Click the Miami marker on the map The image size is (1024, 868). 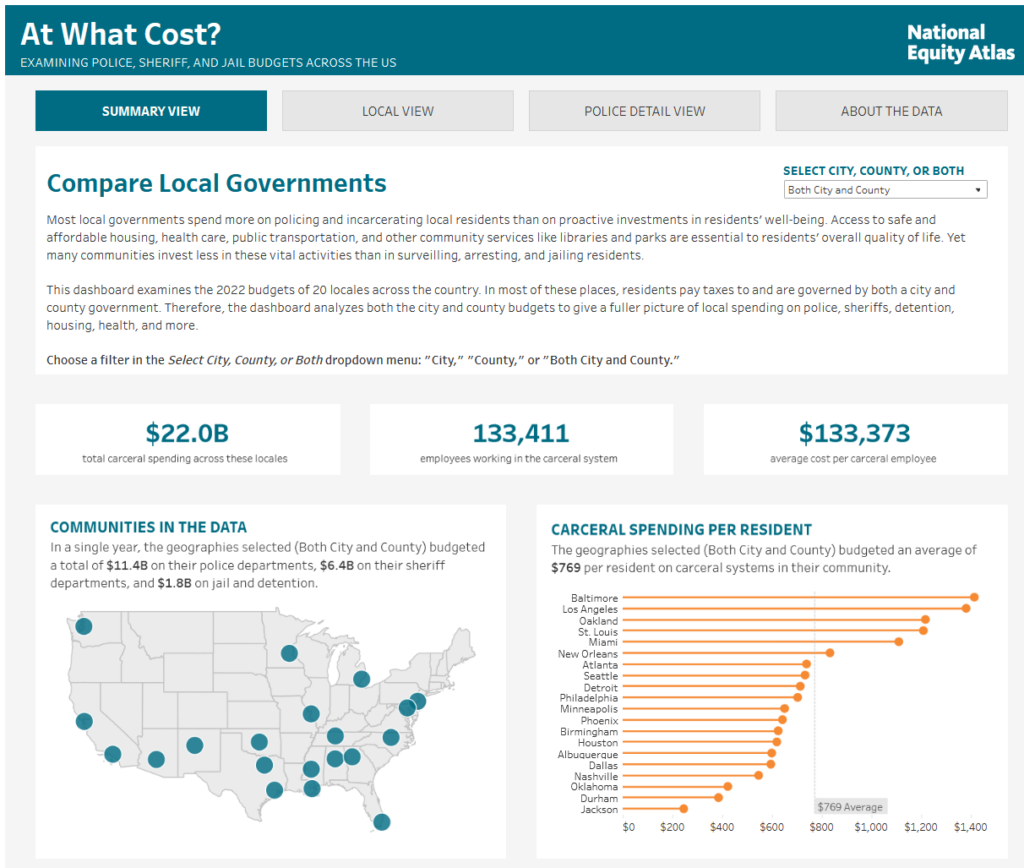coord(381,822)
